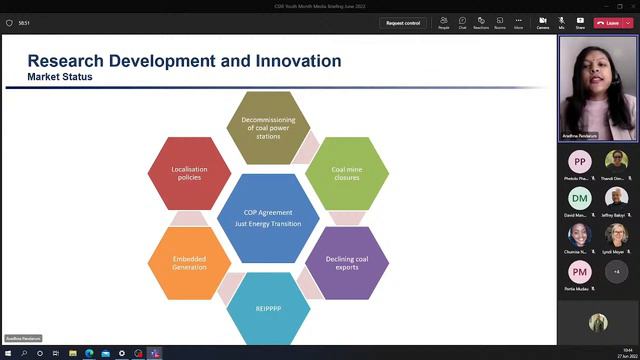This screenshot has height=360, width=640.
Task: Open the meeting Chat
Action: pyautogui.click(x=462, y=23)
